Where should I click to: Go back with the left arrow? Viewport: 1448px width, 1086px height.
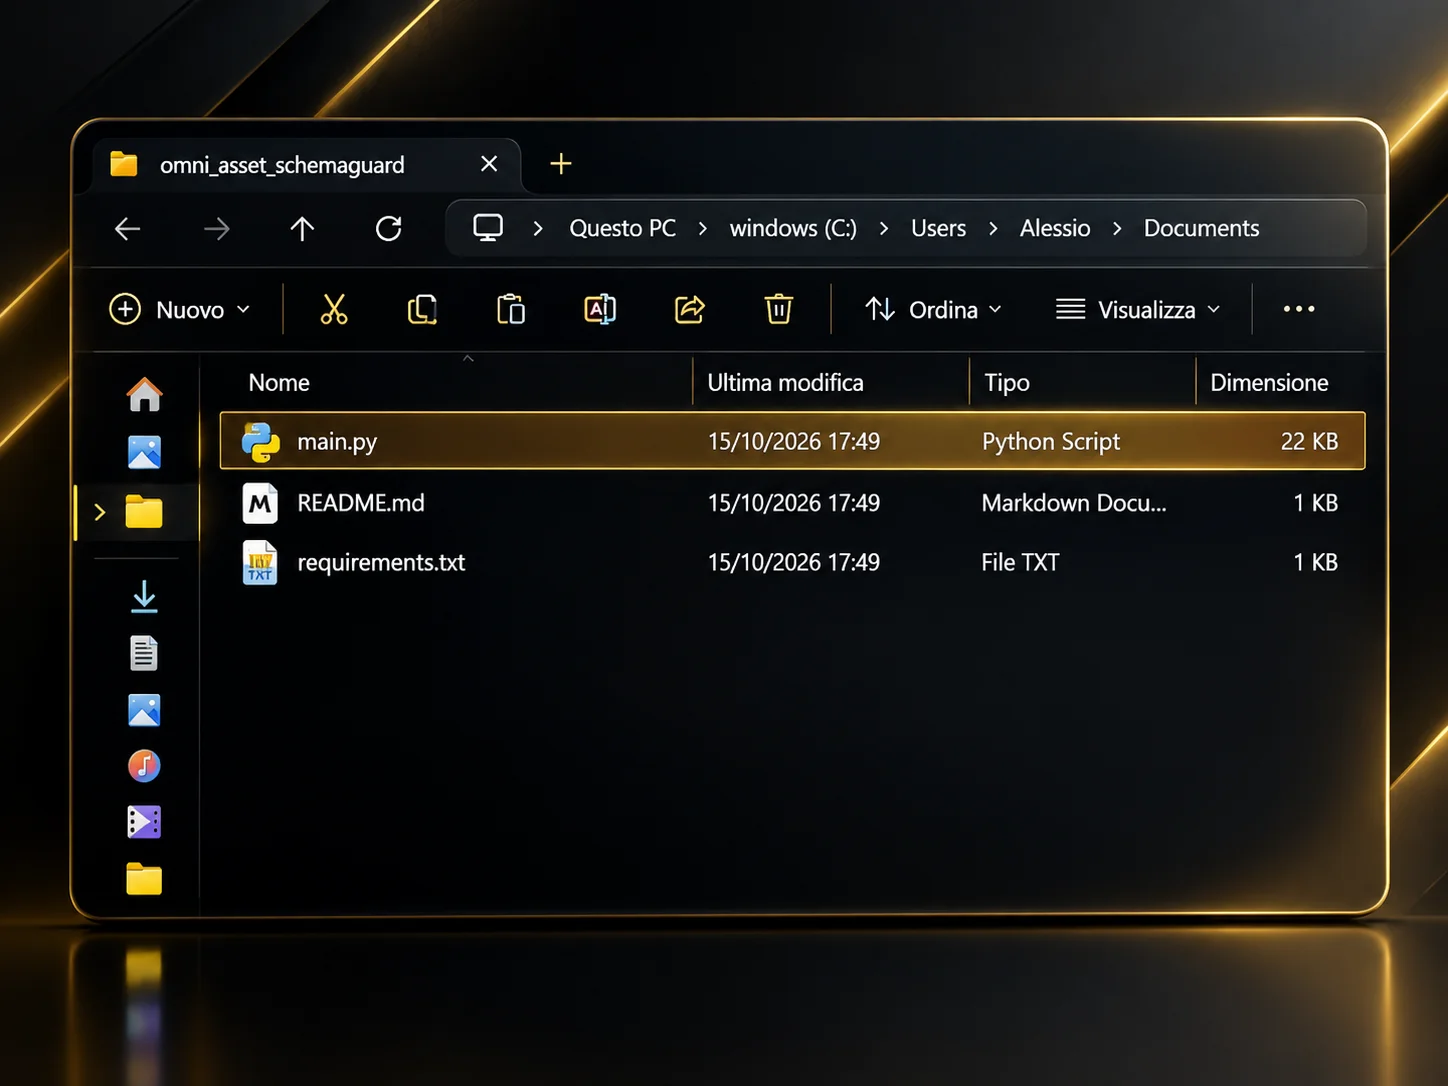coord(128,229)
